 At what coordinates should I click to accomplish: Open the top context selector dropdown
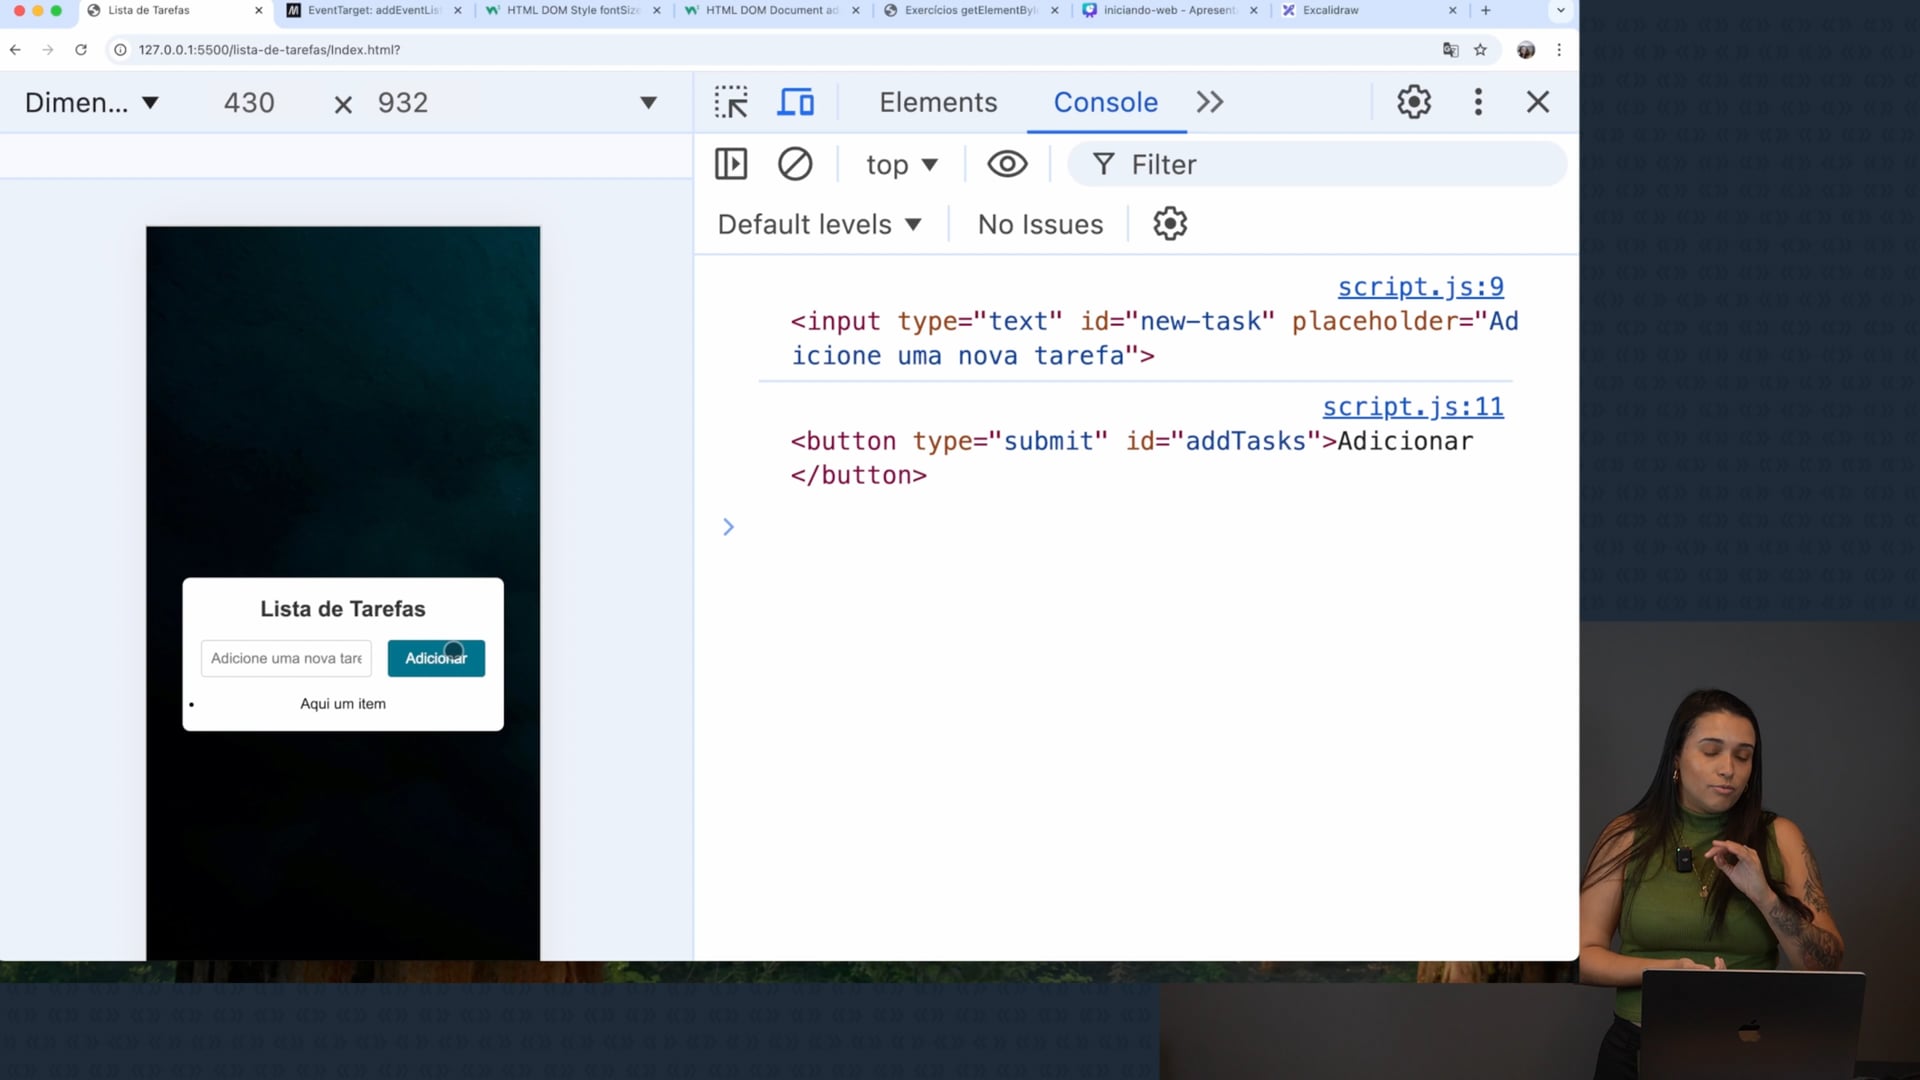coord(901,165)
